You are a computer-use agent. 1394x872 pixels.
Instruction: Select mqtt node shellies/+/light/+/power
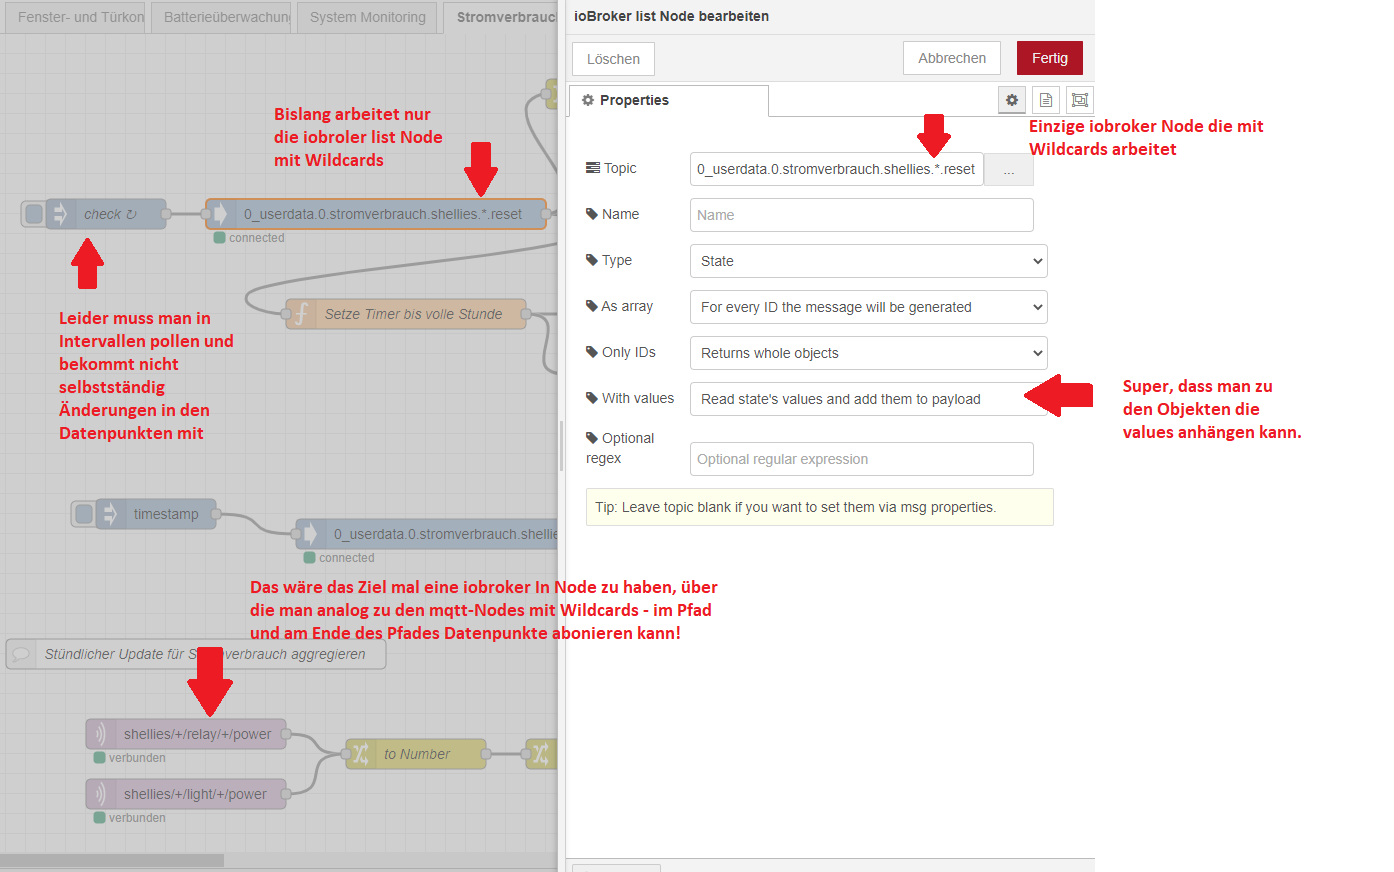186,794
